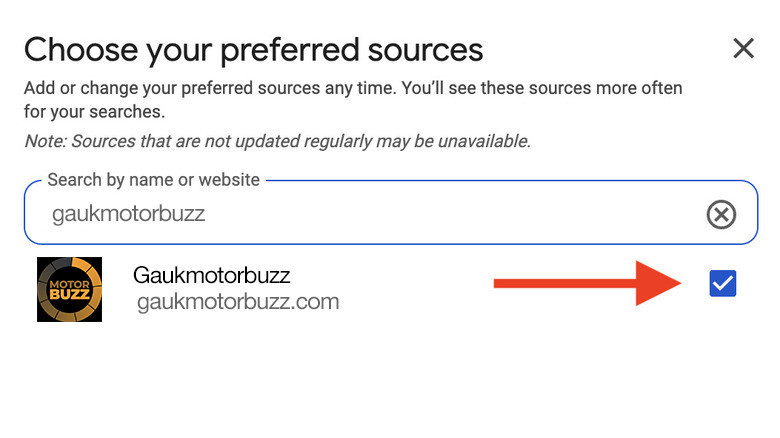780x438 pixels.
Task: Click the white checkmark in the blue box
Action: (722, 284)
